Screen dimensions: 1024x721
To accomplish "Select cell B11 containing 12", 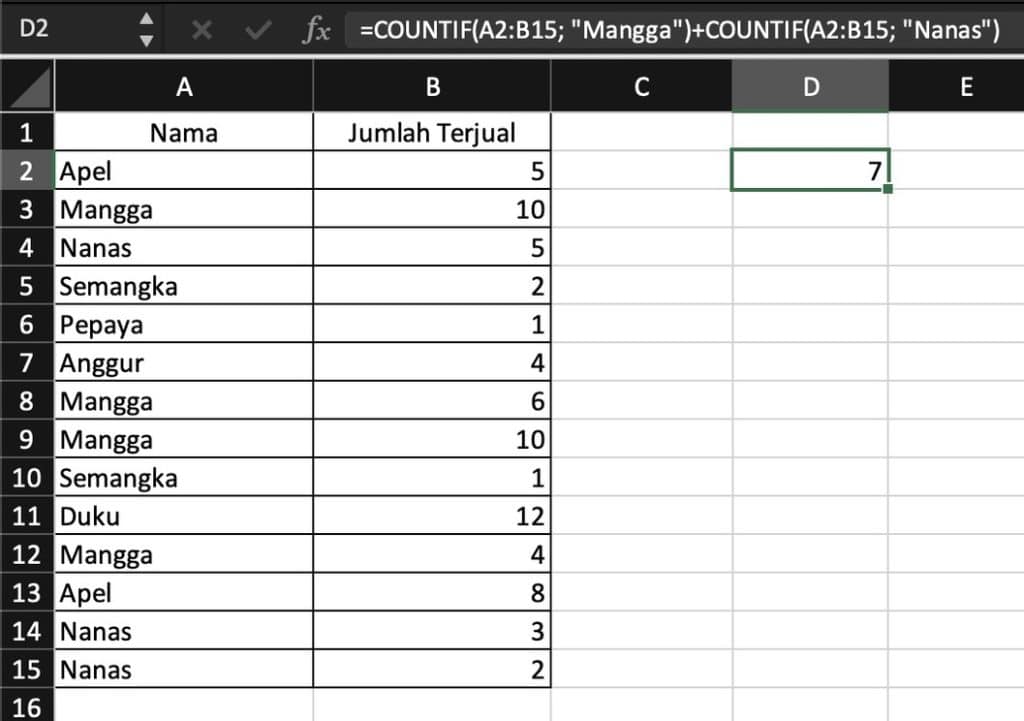I will tap(431, 516).
